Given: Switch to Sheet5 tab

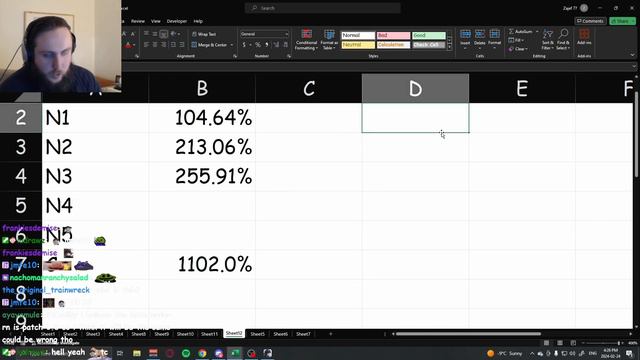Looking at the screenshot, I should pyautogui.click(x=258, y=334).
